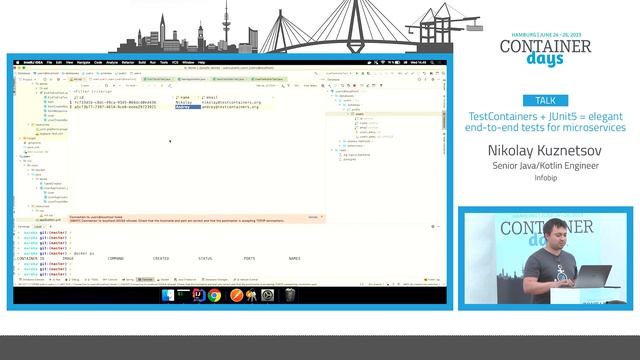Viewport: 640px width, 360px height.
Task: Open the Apple menu
Action: pyautogui.click(x=18, y=62)
